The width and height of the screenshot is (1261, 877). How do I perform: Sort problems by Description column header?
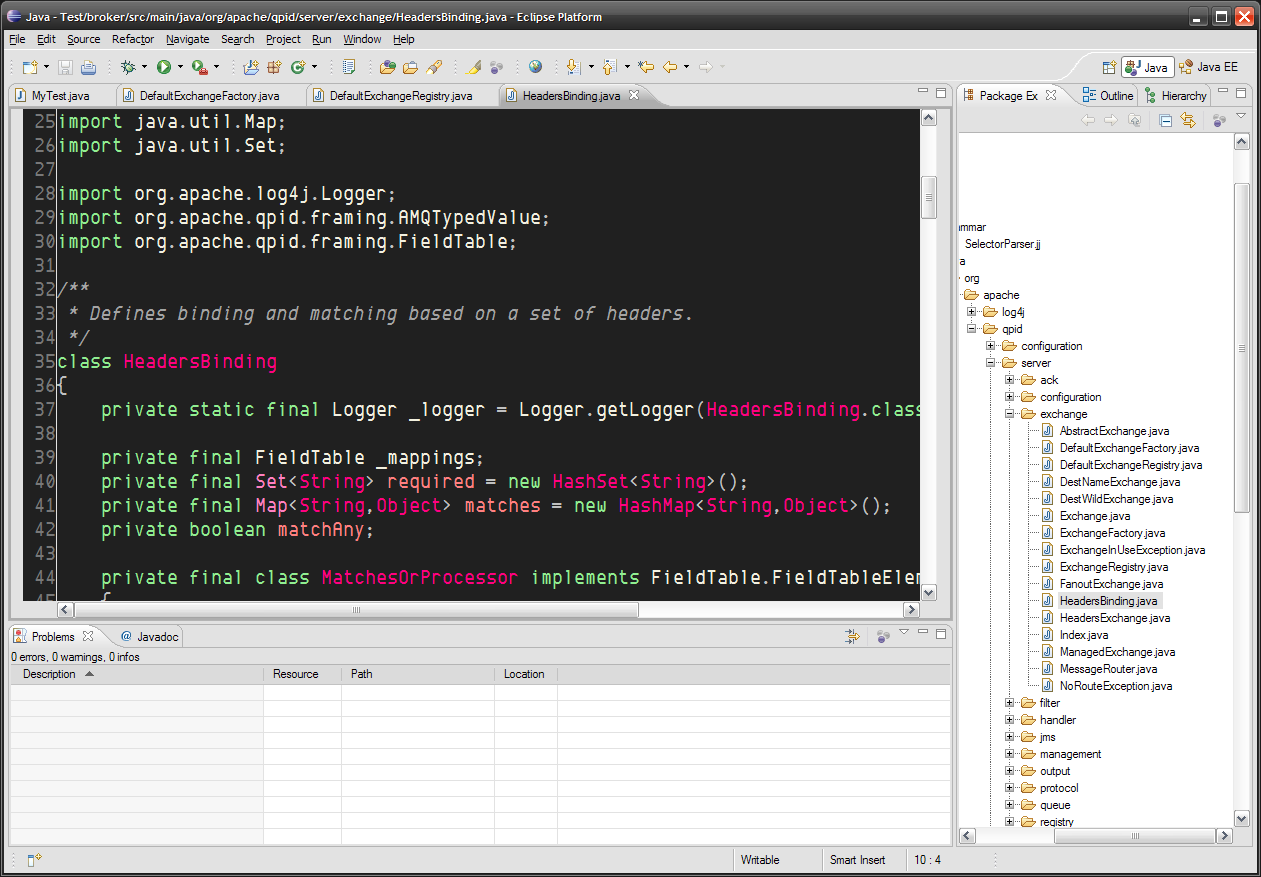pos(50,674)
